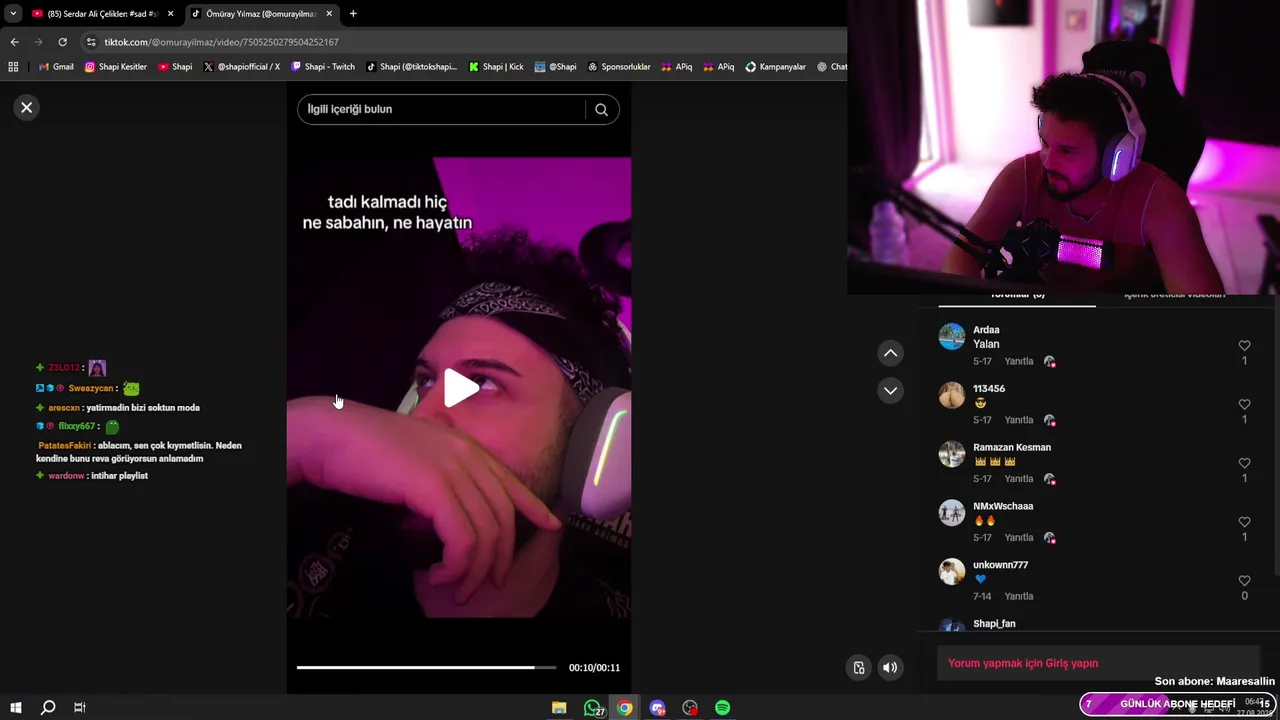The height and width of the screenshot is (720, 1280).
Task: Reload the TikTok page
Action: [x=62, y=42]
